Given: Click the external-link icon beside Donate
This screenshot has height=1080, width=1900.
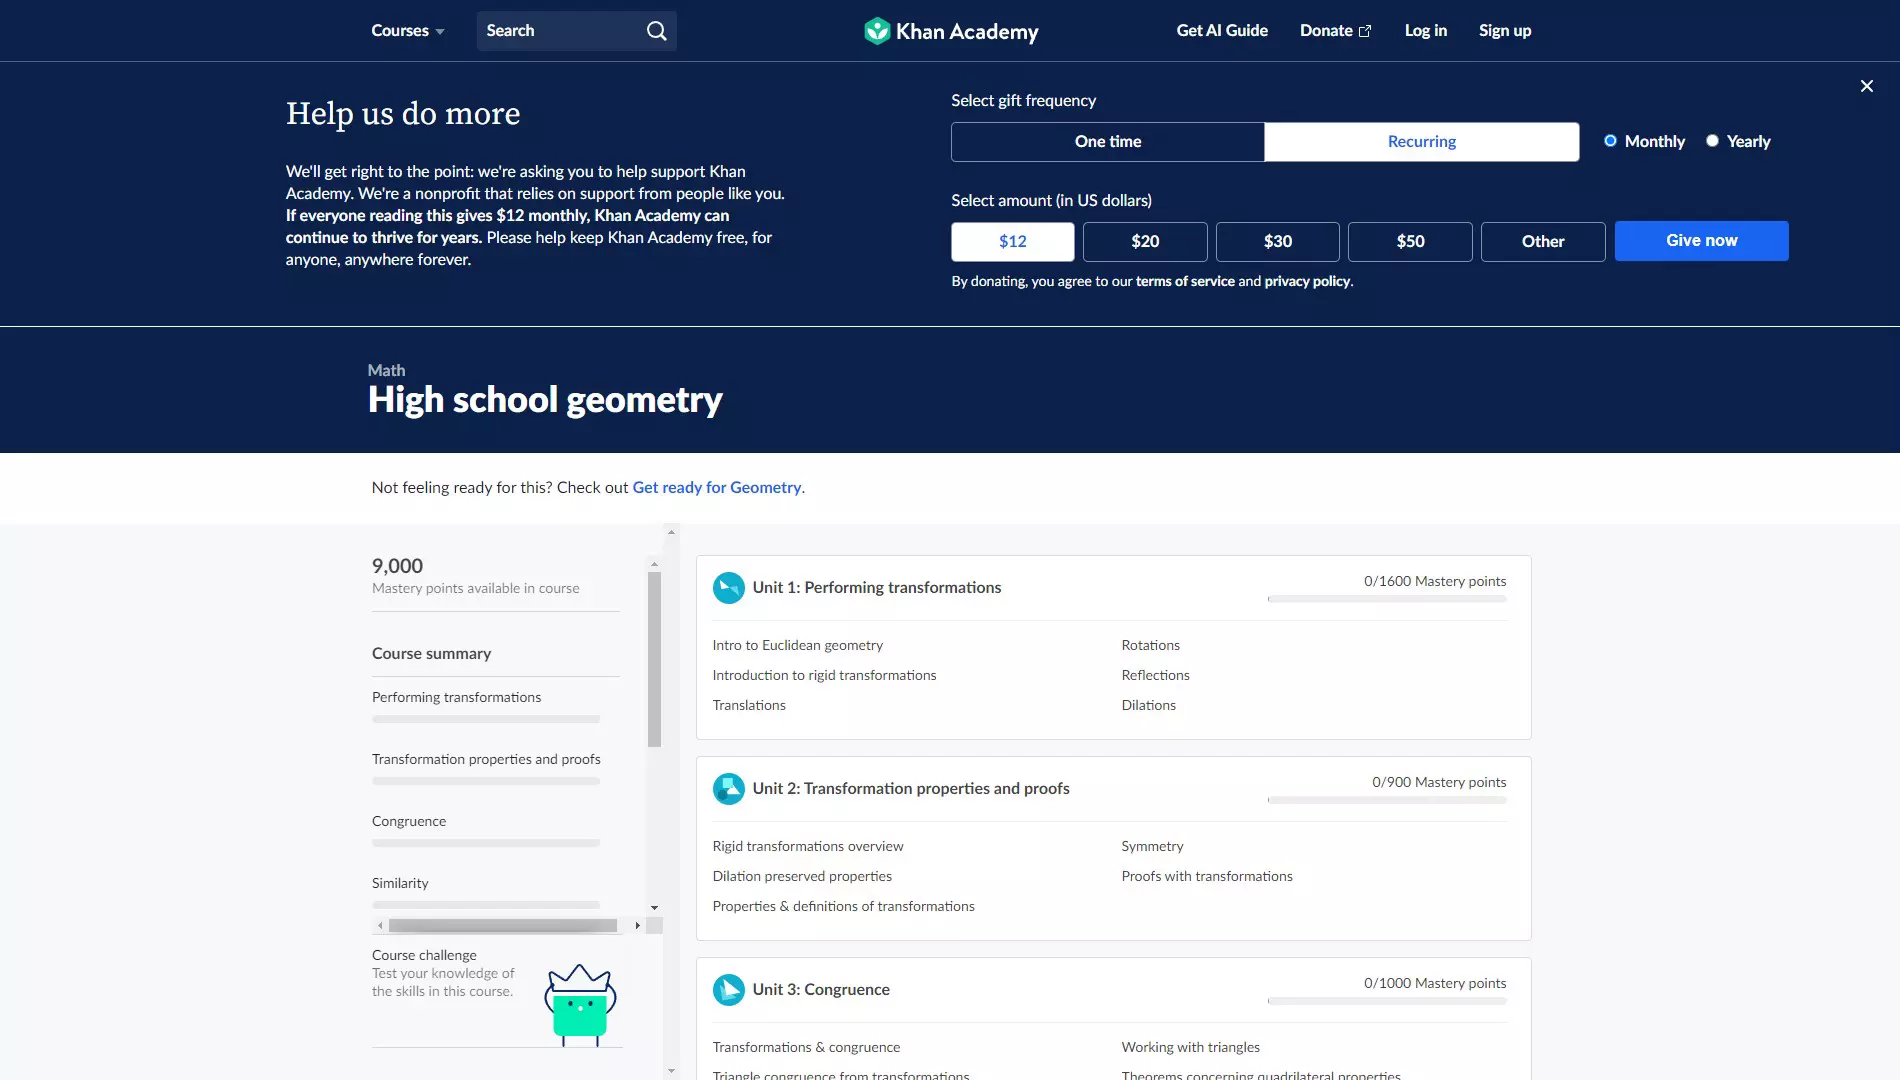Looking at the screenshot, I should point(1365,30).
